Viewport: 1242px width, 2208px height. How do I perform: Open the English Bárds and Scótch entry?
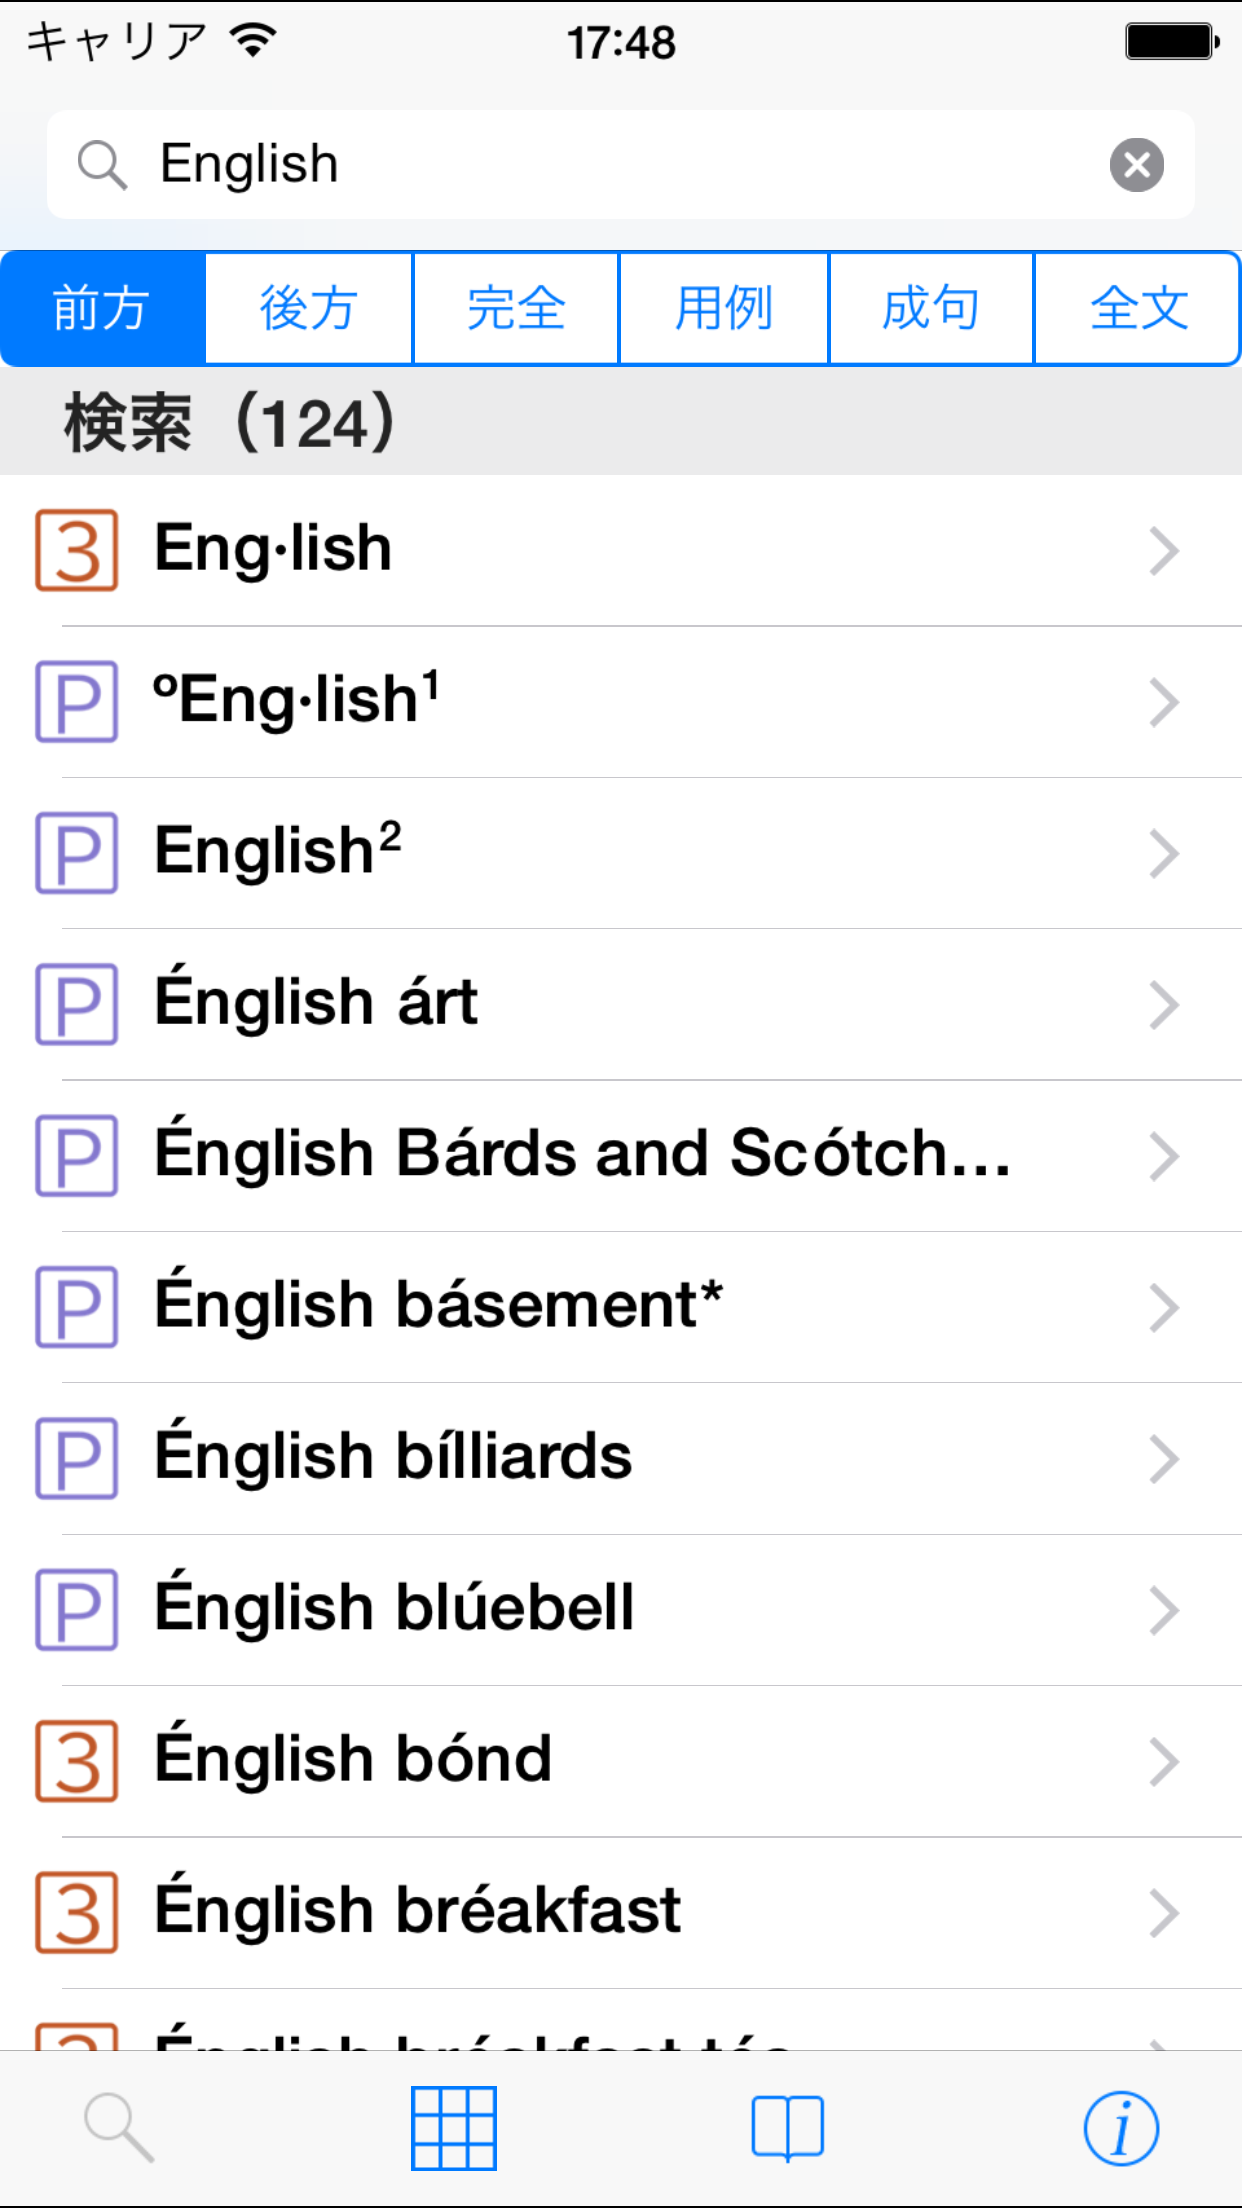click(582, 1155)
